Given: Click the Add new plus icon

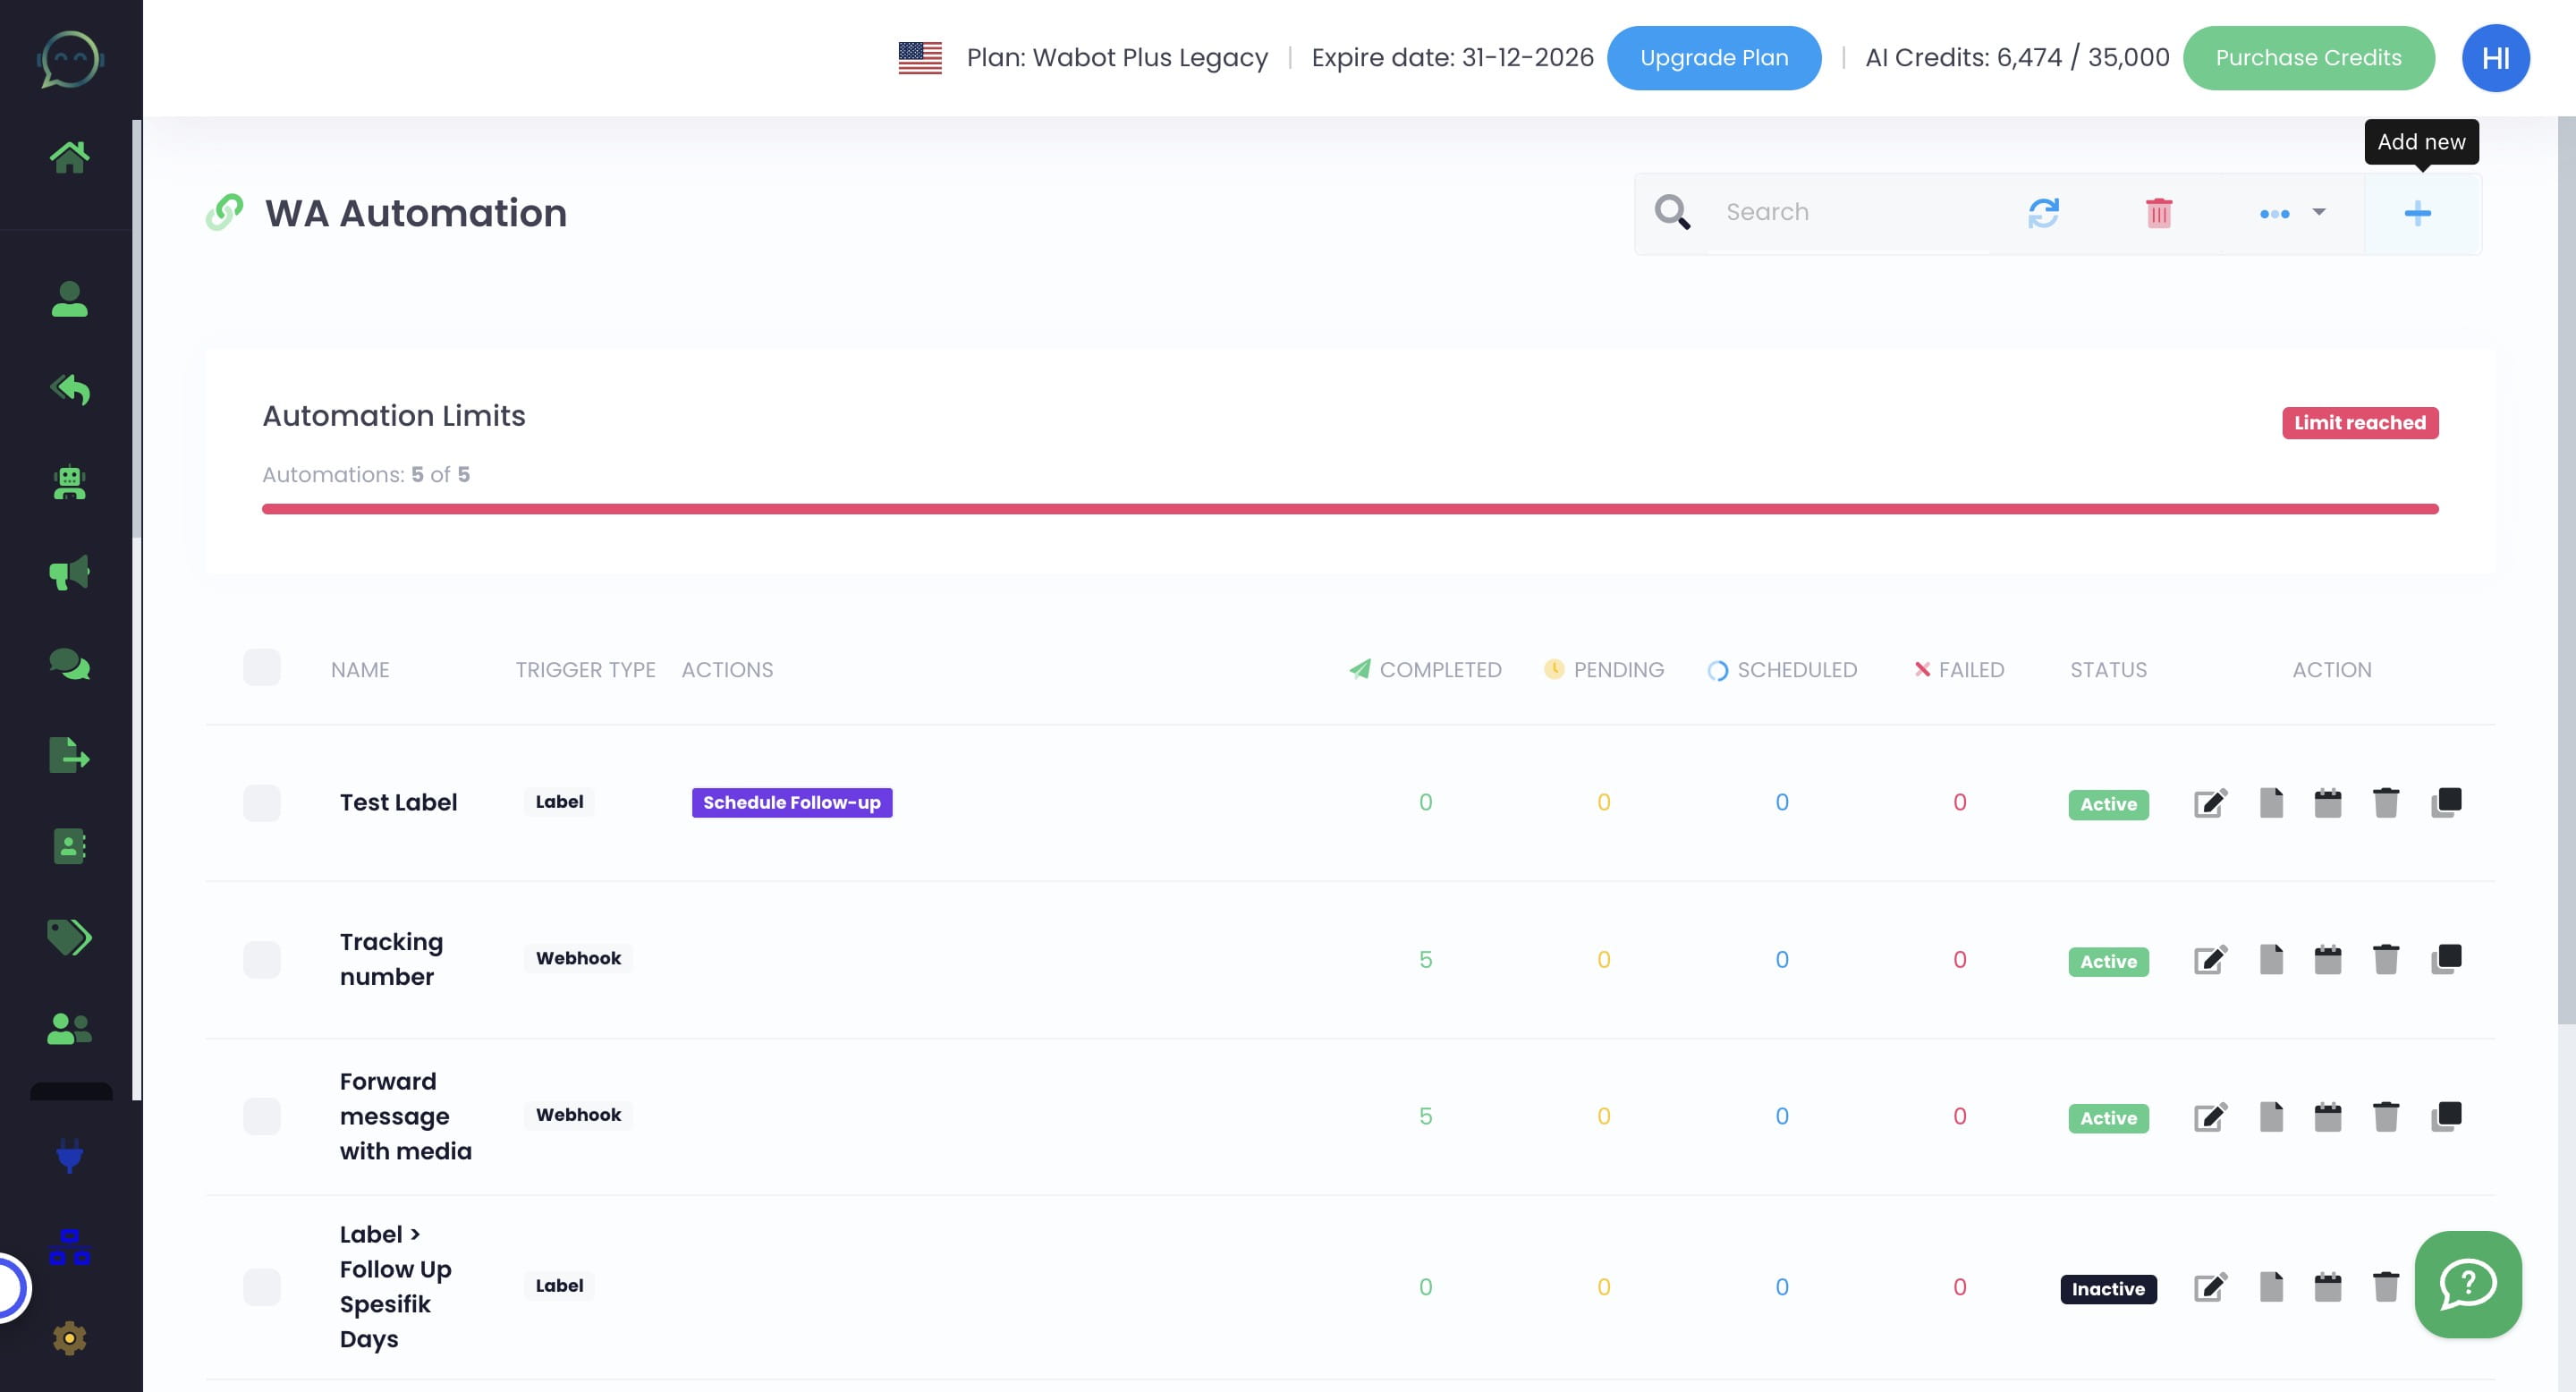Looking at the screenshot, I should pyautogui.click(x=2417, y=213).
